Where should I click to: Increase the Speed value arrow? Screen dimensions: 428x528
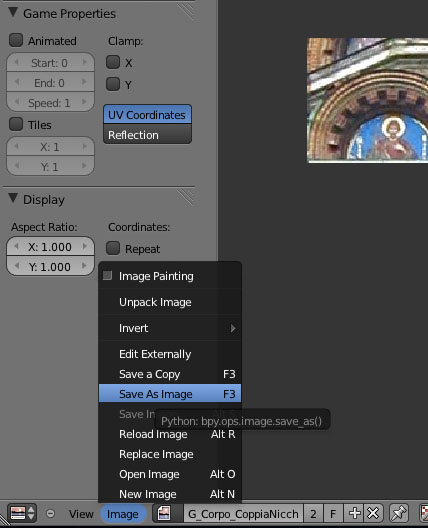[85, 102]
